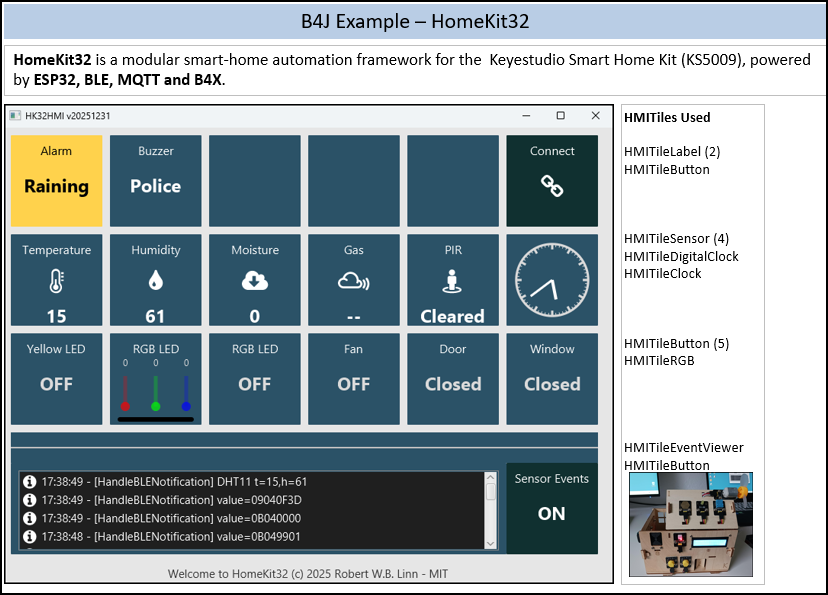Click info icon of DHT11 t=15,h=61 event
The width and height of the screenshot is (828, 595).
(x=30, y=481)
